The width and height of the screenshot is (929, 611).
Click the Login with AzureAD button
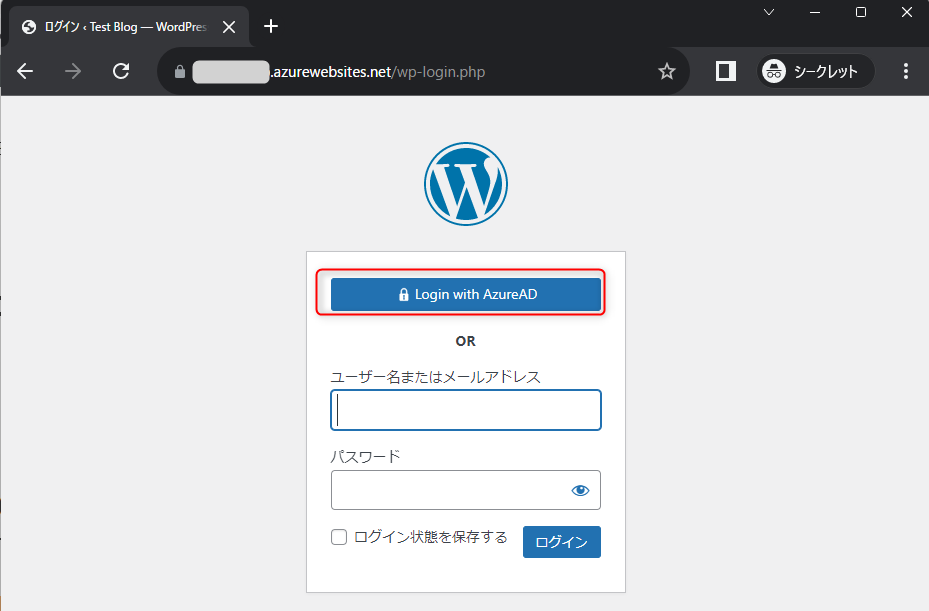[x=466, y=294]
